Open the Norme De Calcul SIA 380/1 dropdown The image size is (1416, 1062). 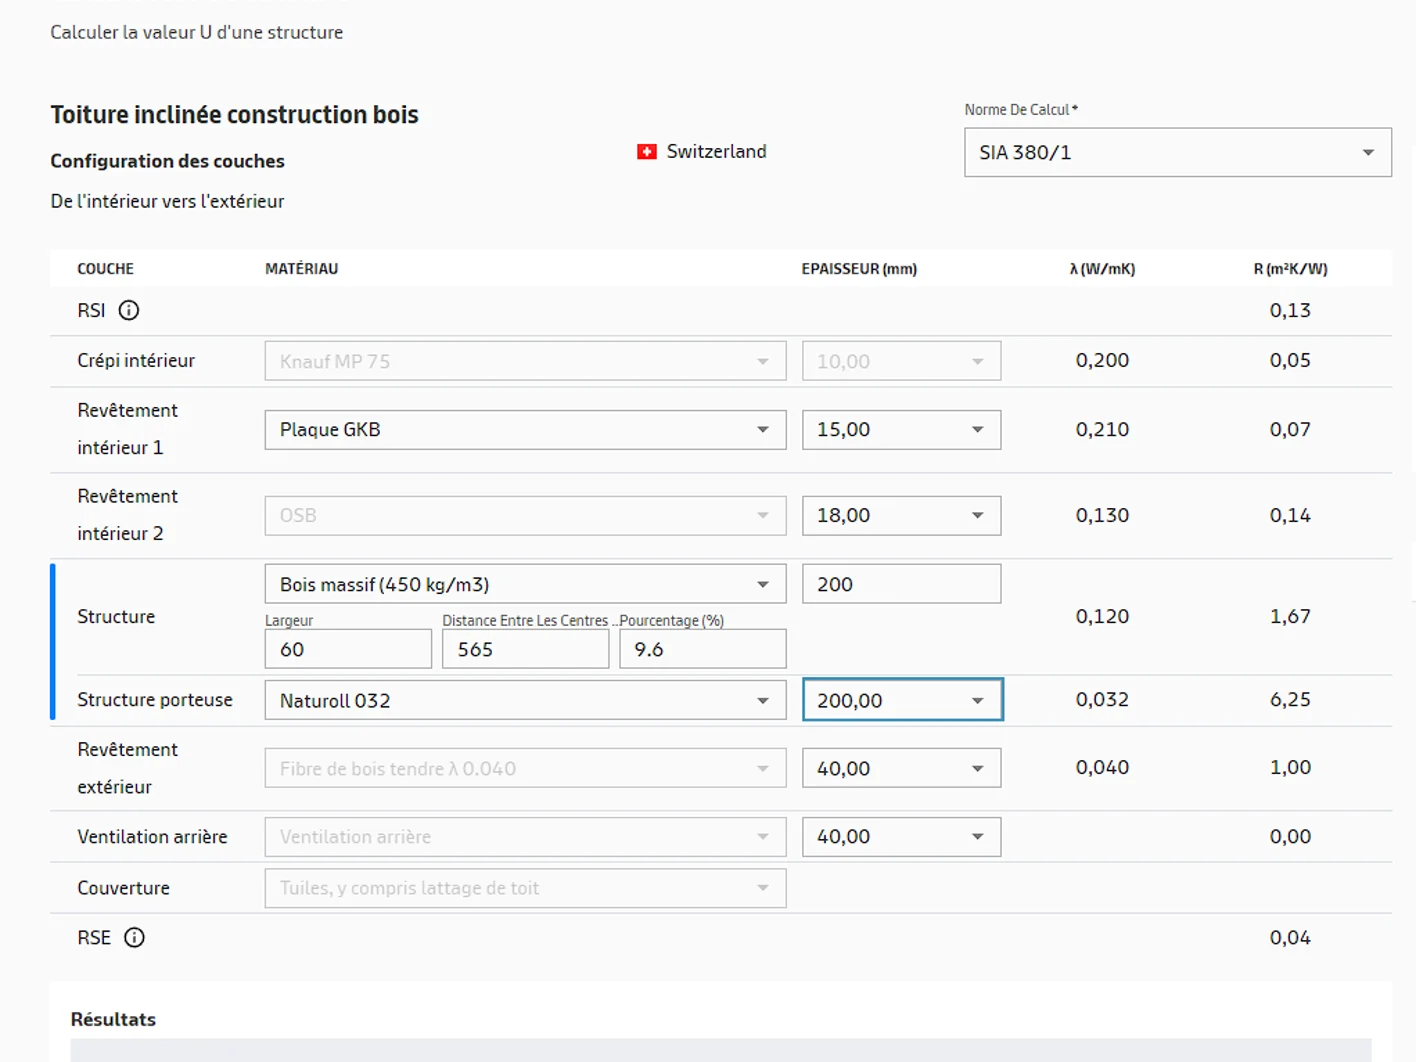[1177, 152]
